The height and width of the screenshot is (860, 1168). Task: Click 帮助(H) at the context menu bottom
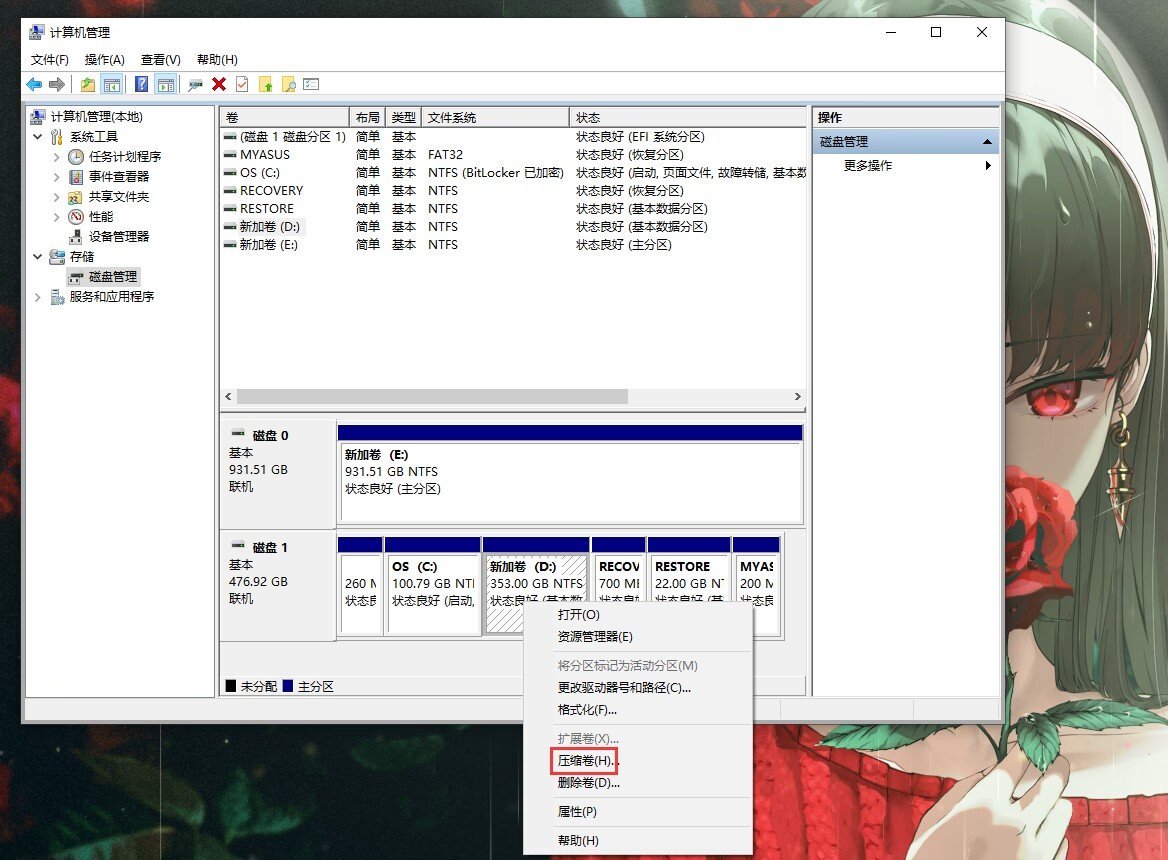tap(577, 842)
